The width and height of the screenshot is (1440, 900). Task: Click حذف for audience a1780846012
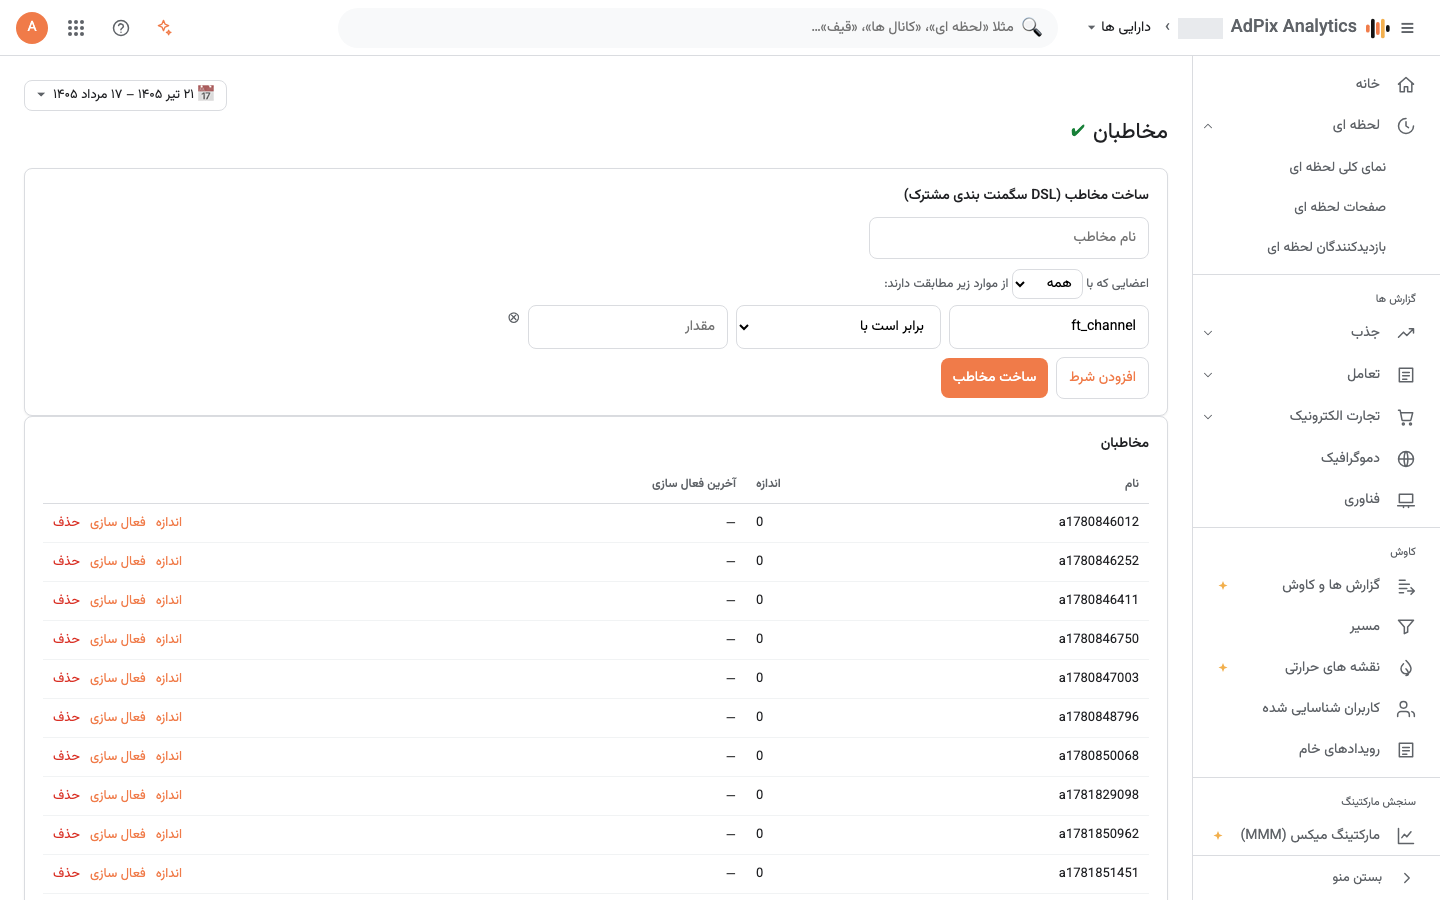pos(66,523)
